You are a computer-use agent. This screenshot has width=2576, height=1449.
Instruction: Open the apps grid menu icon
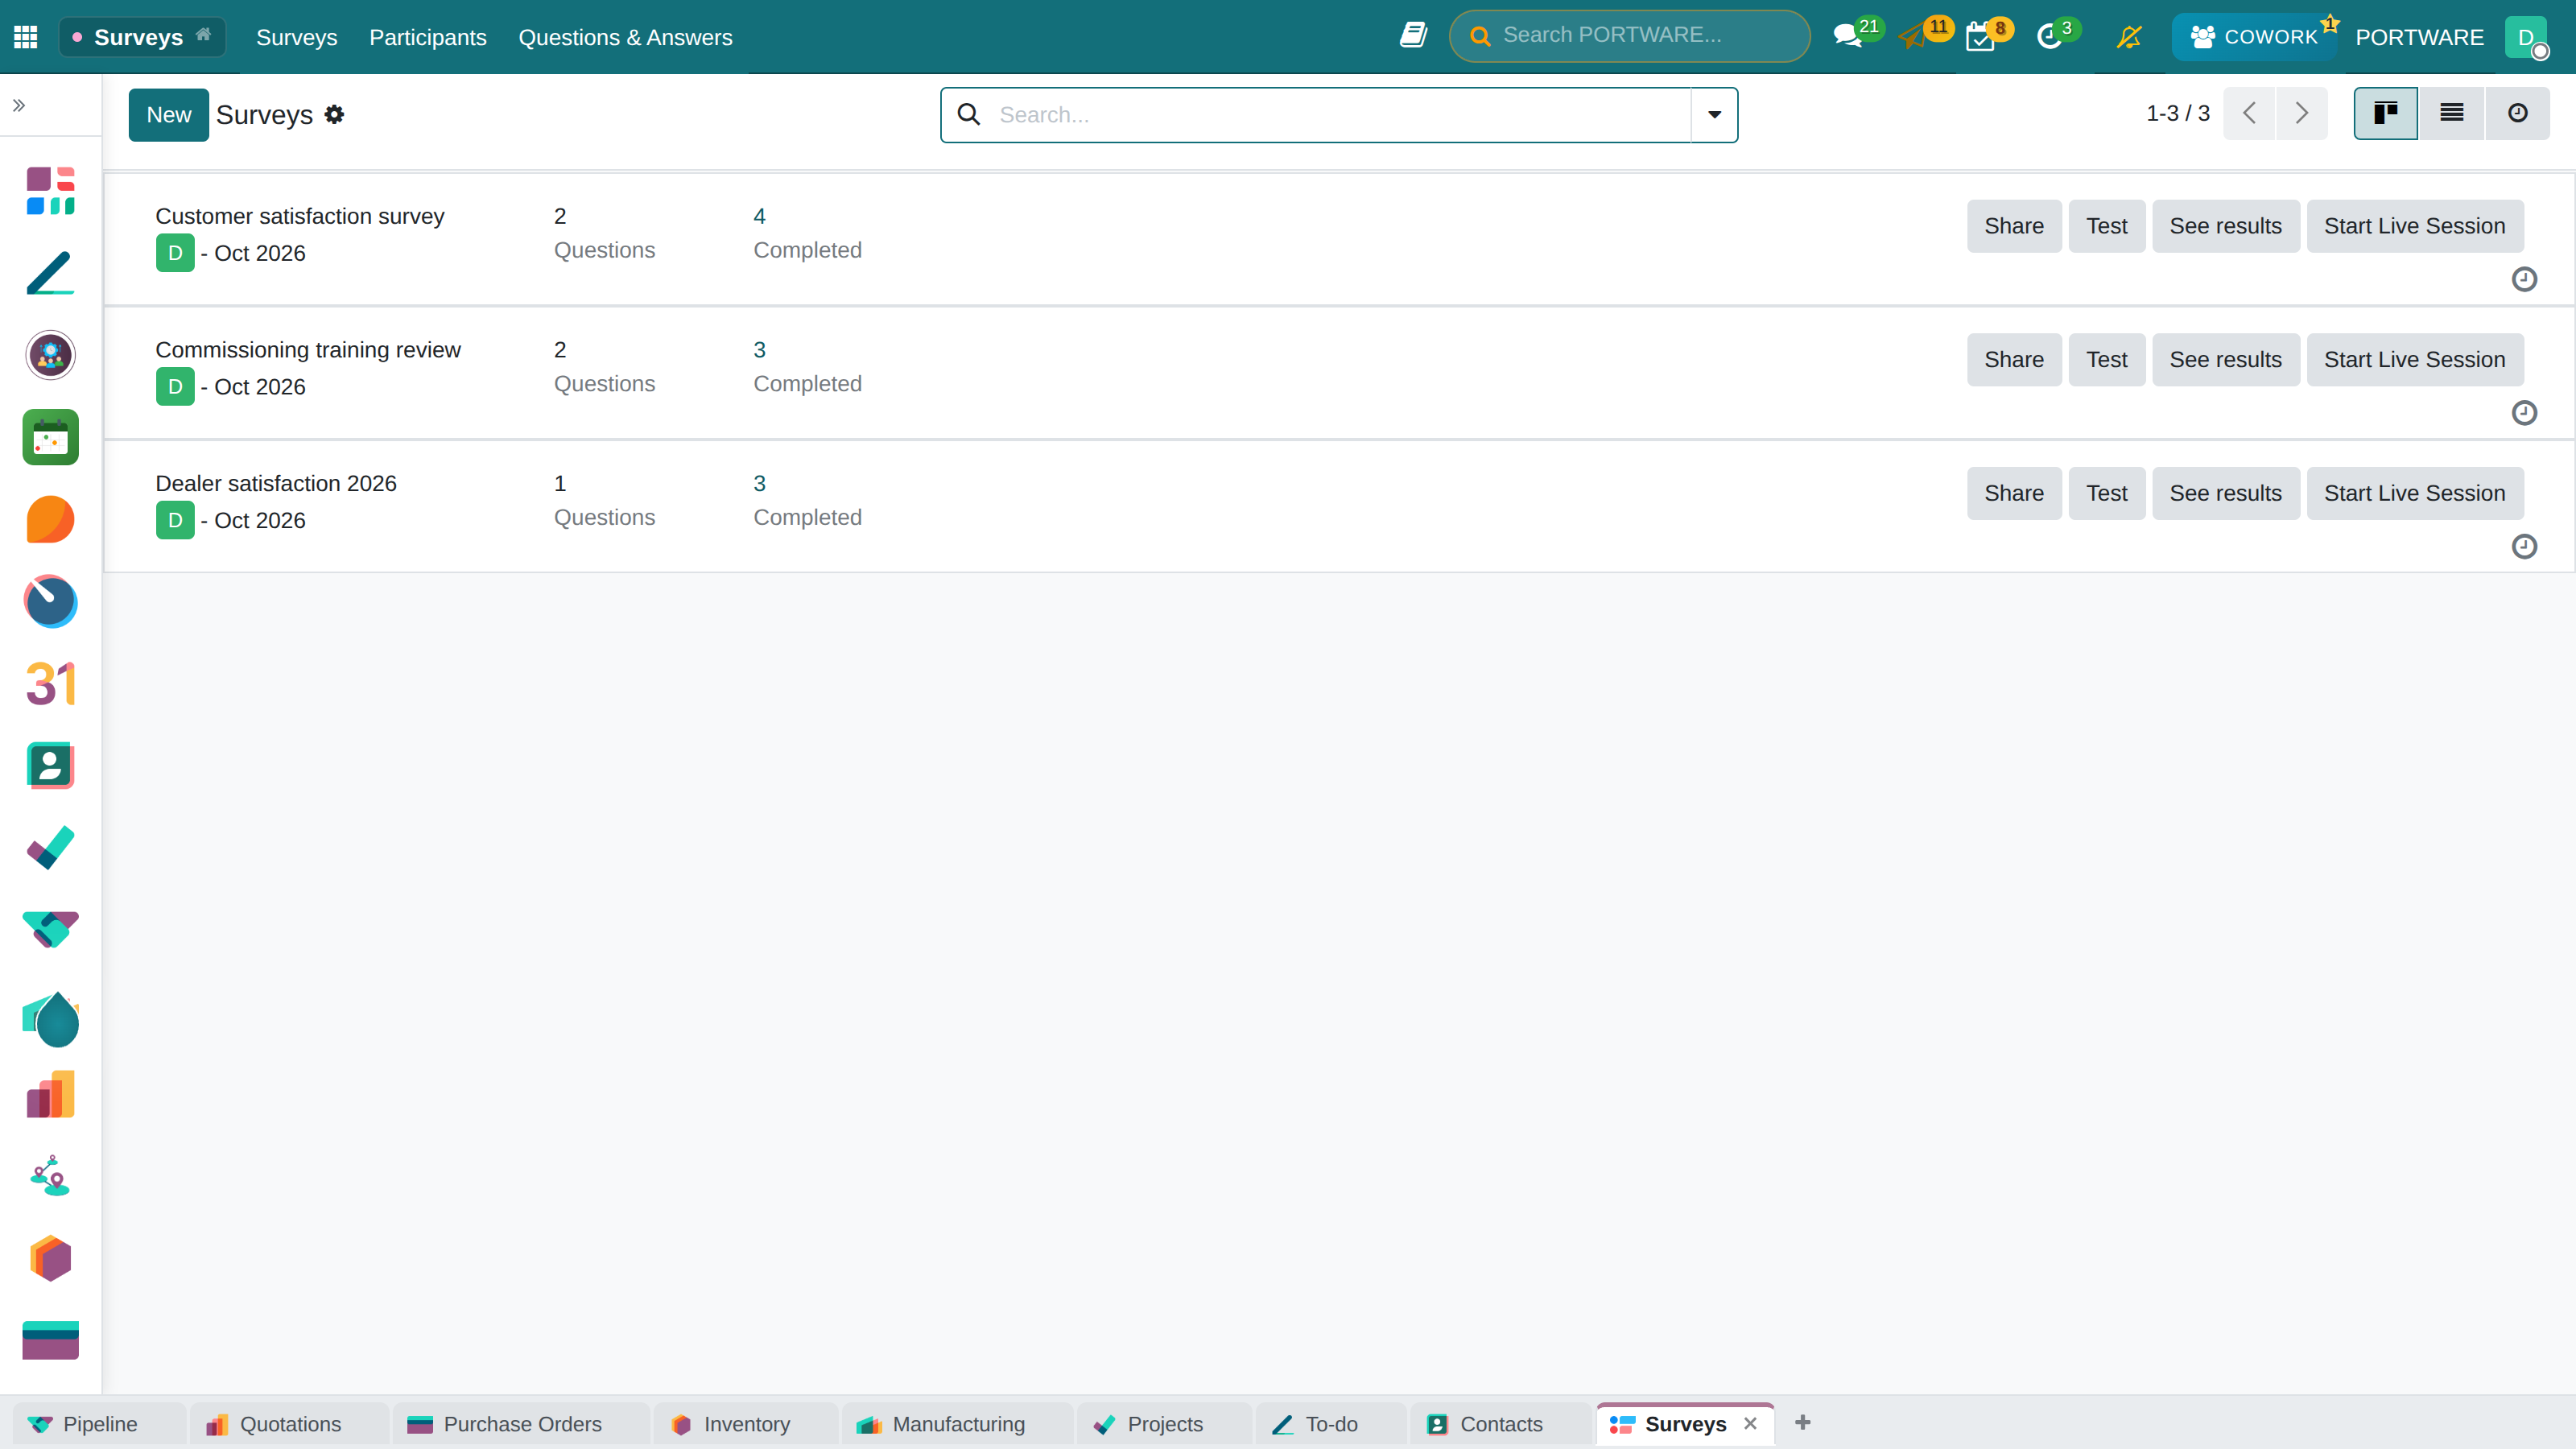(26, 37)
